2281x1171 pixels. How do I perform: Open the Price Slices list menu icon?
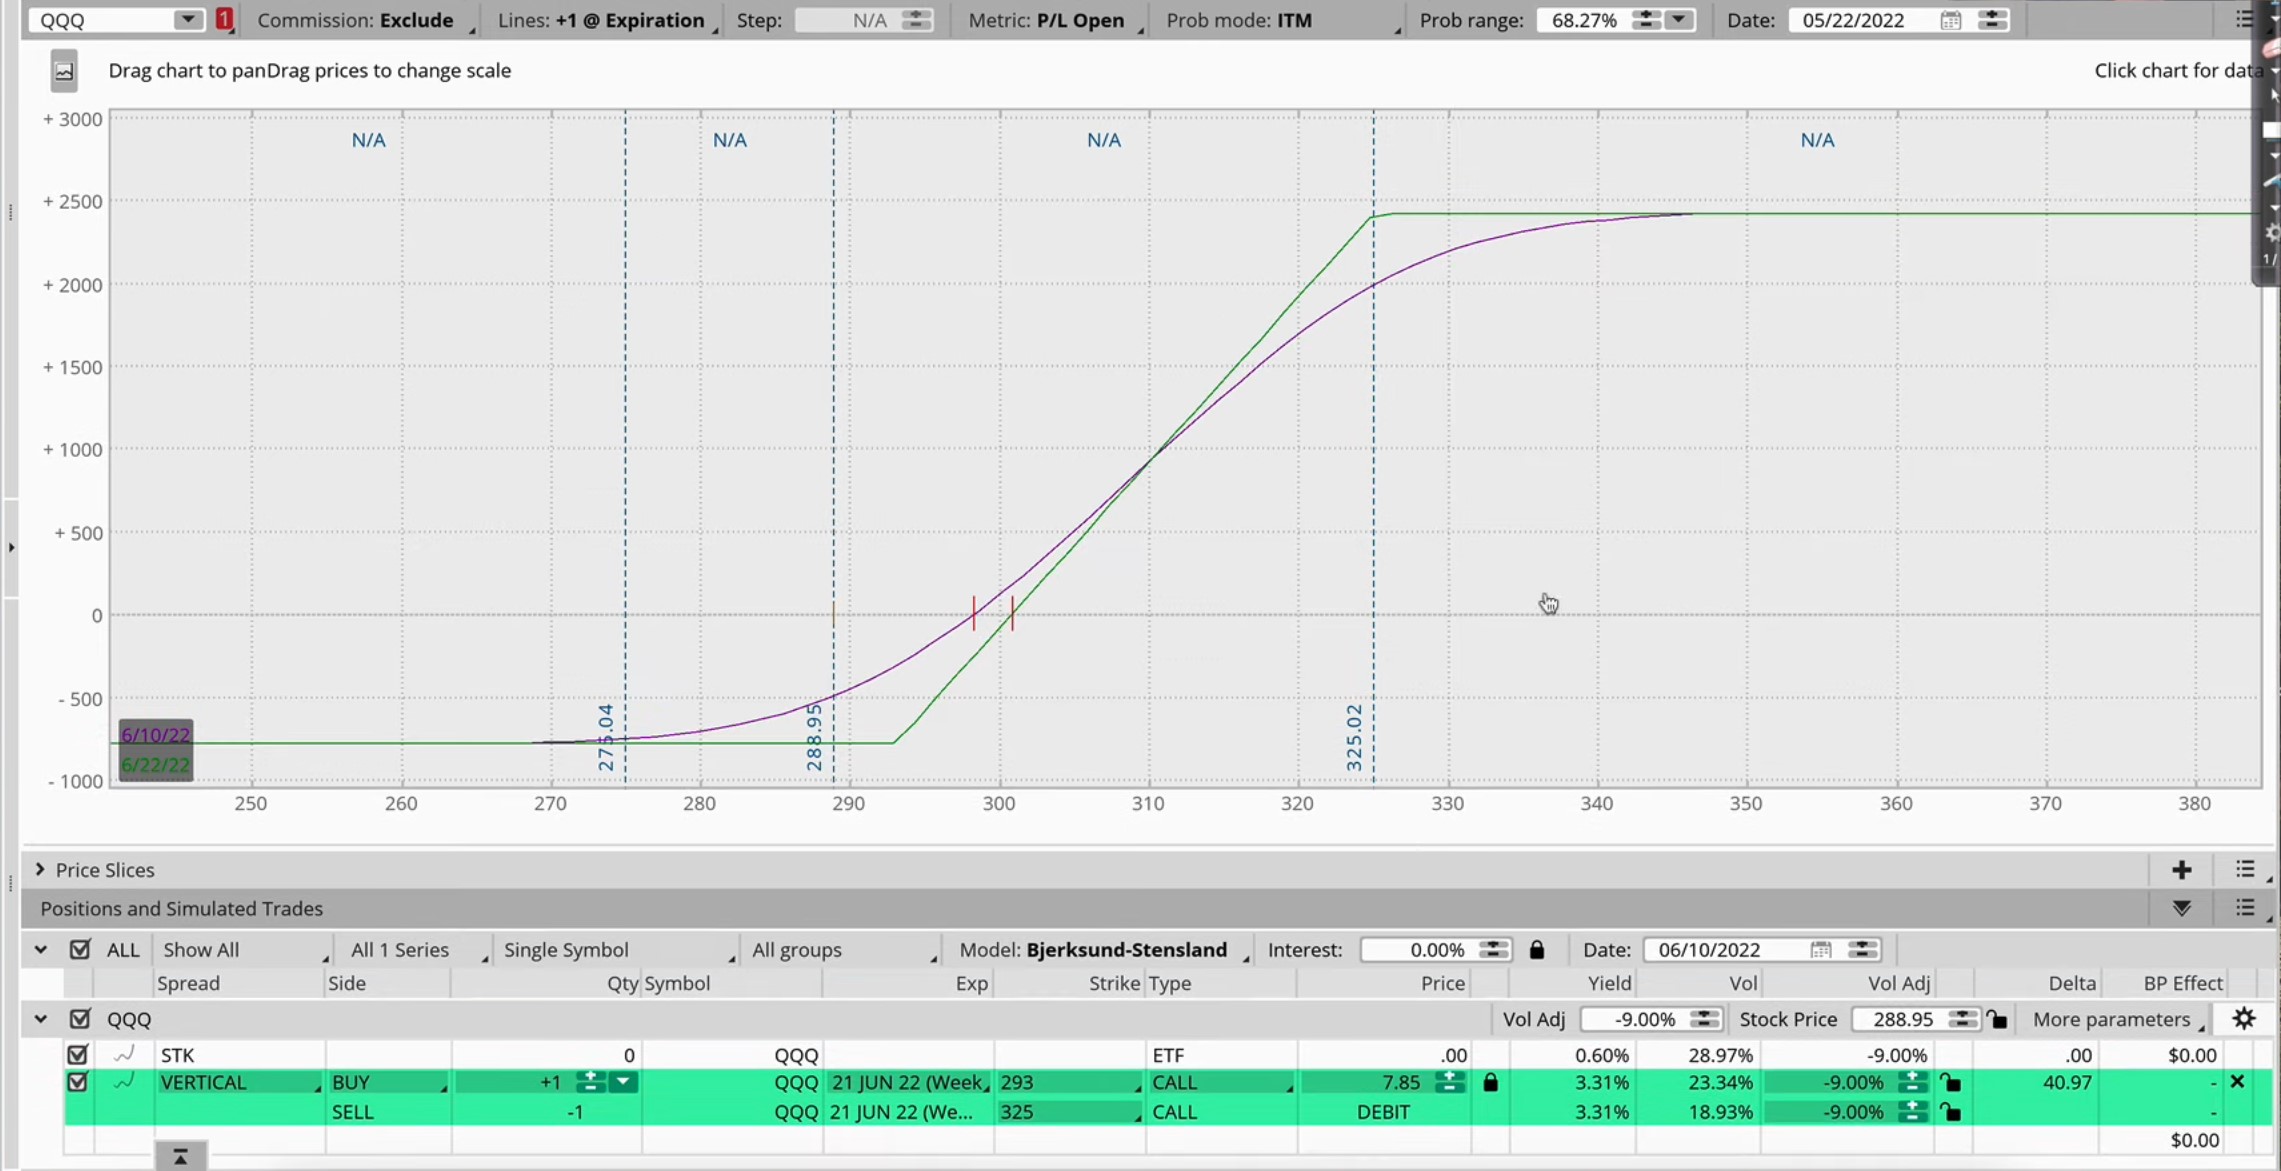tap(2245, 870)
